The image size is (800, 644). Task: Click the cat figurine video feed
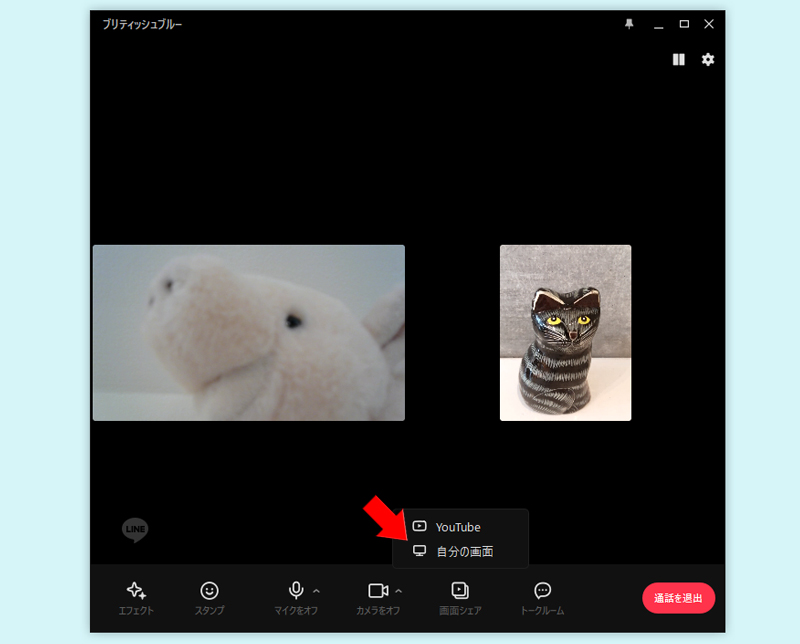coord(565,332)
